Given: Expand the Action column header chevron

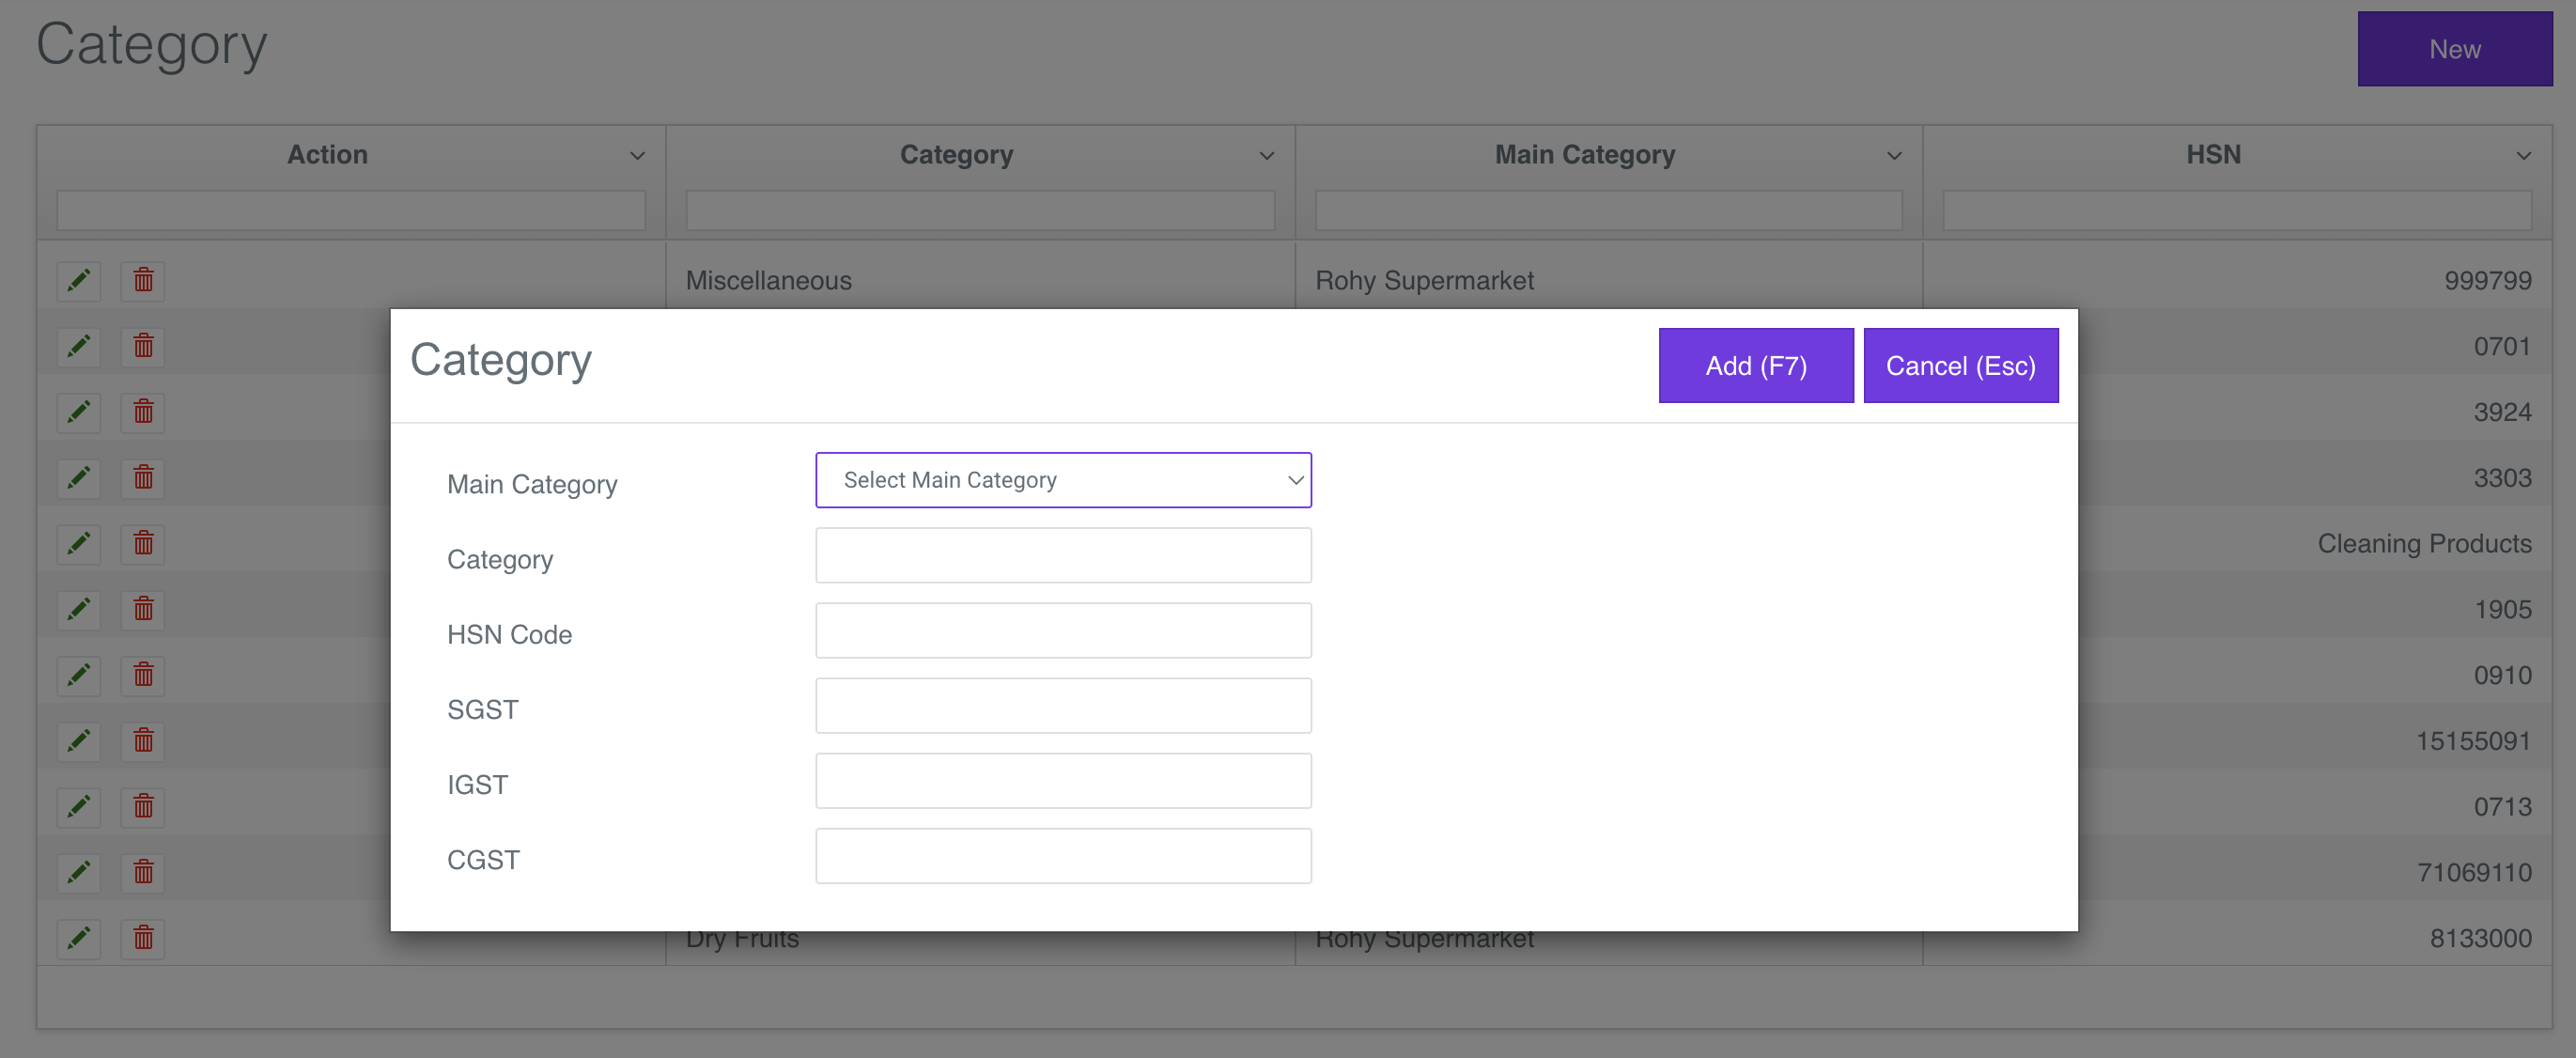Looking at the screenshot, I should 637,156.
